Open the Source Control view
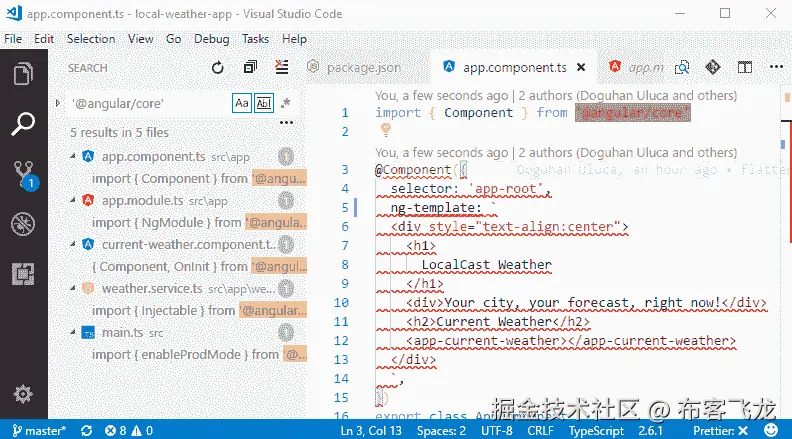The image size is (792, 439). tap(24, 175)
